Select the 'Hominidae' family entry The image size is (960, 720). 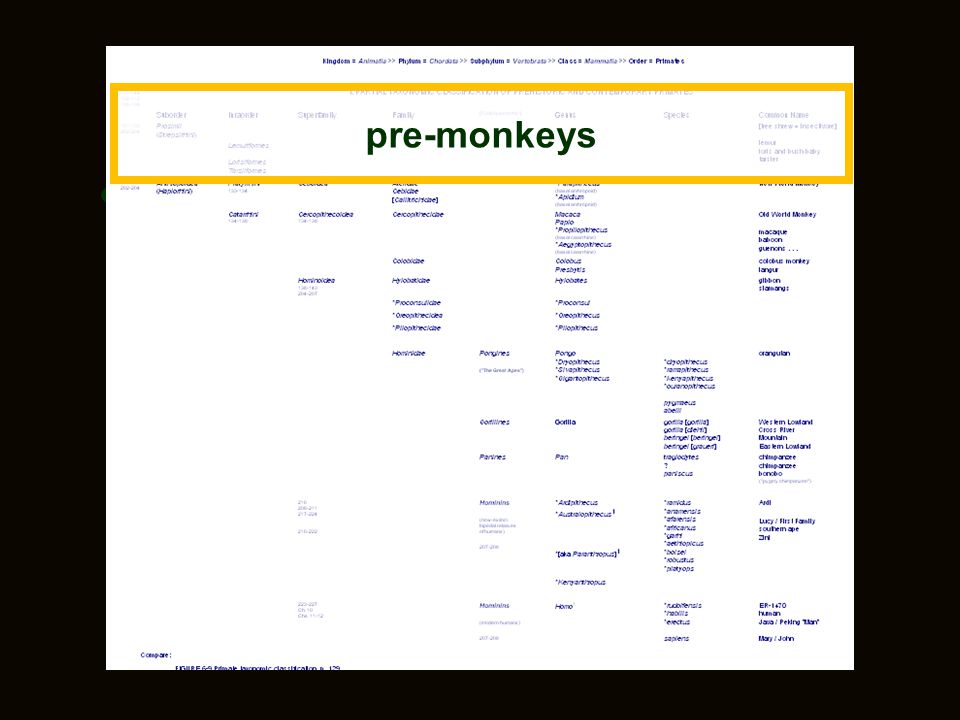click(408, 353)
